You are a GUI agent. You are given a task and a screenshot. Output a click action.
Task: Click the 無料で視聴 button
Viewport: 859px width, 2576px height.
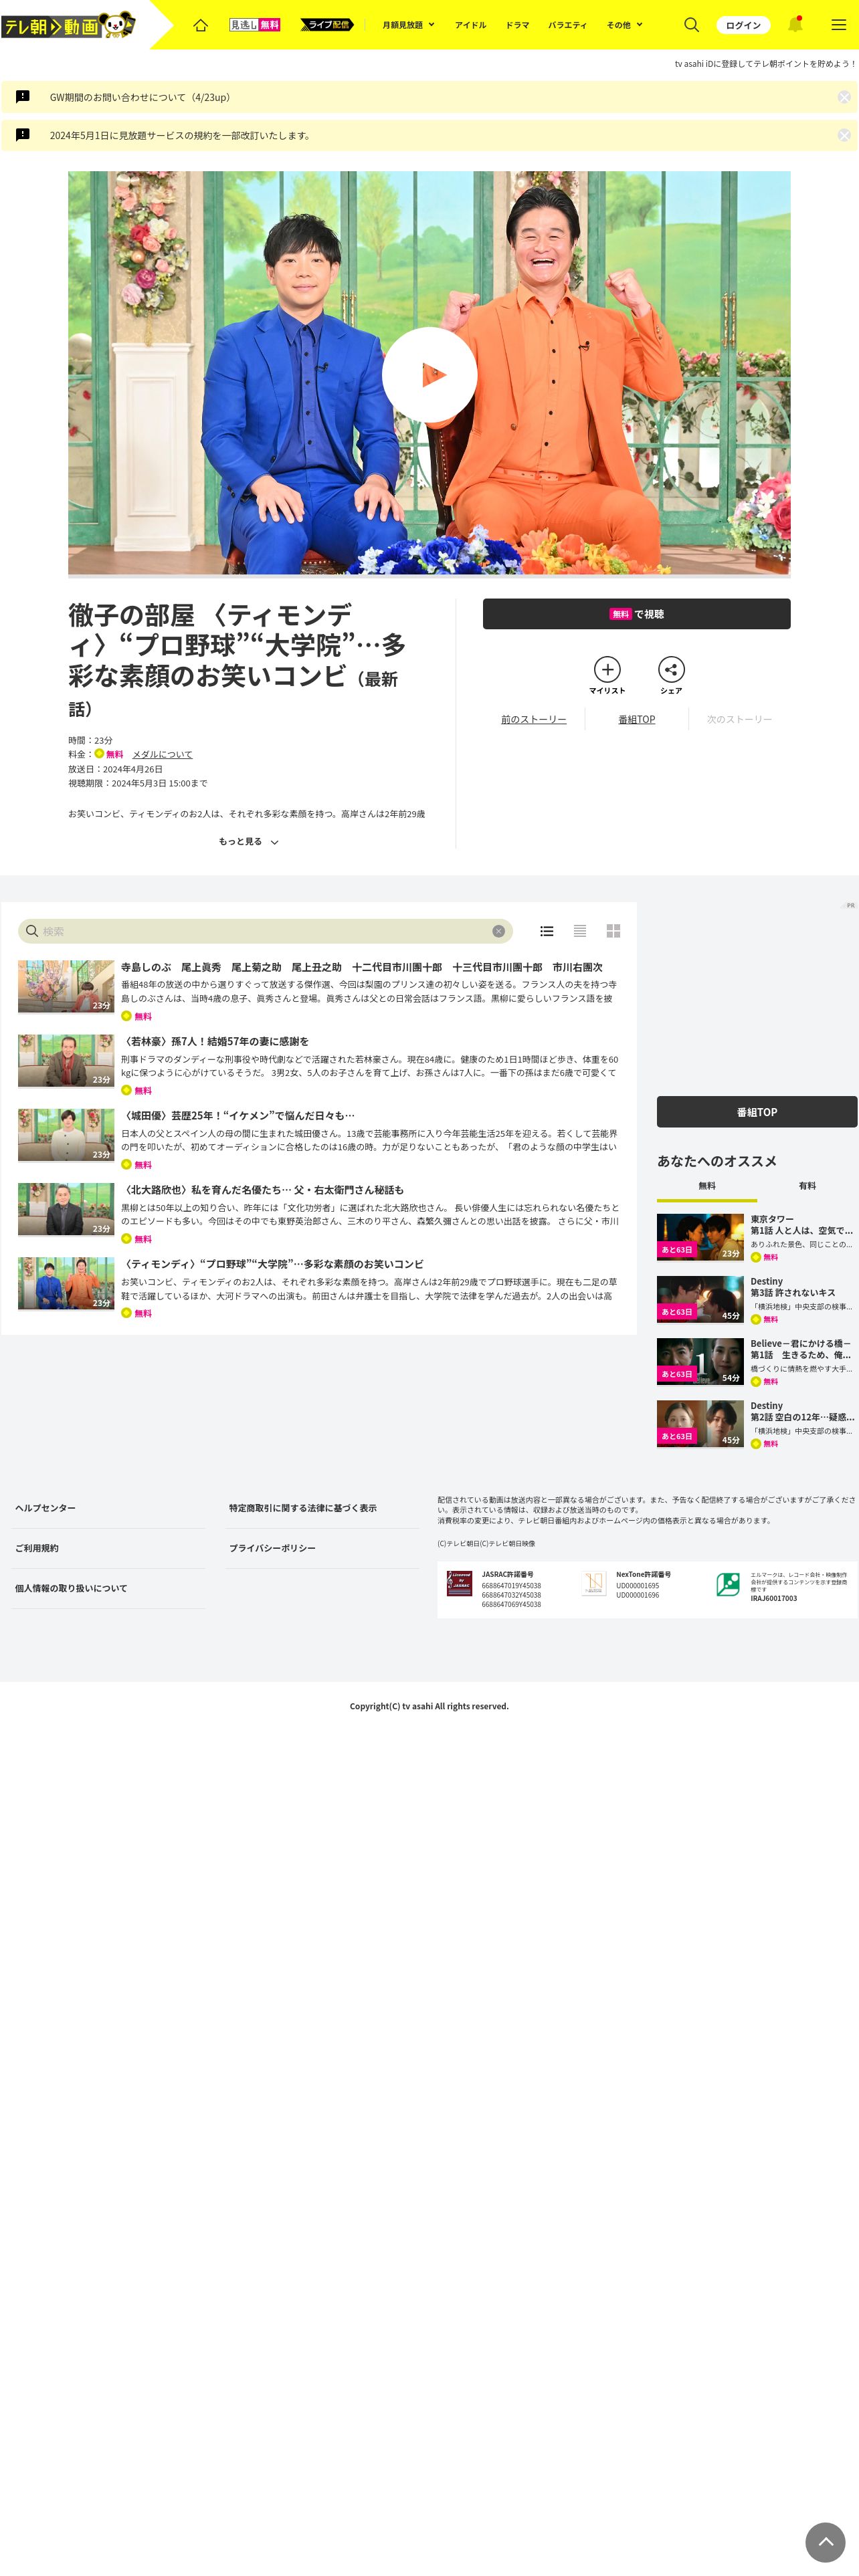click(x=636, y=614)
